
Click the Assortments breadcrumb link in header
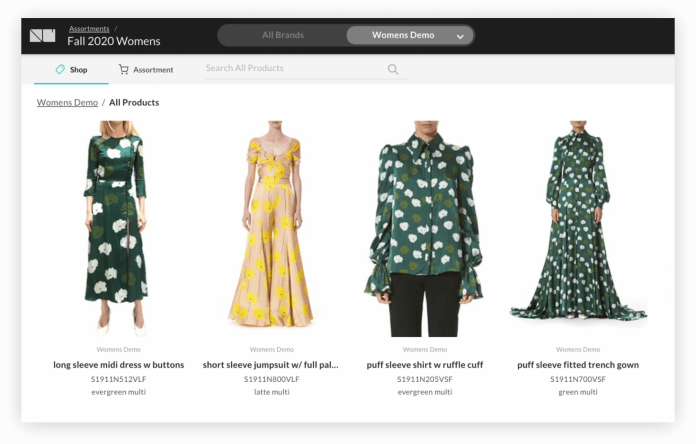coord(89,29)
